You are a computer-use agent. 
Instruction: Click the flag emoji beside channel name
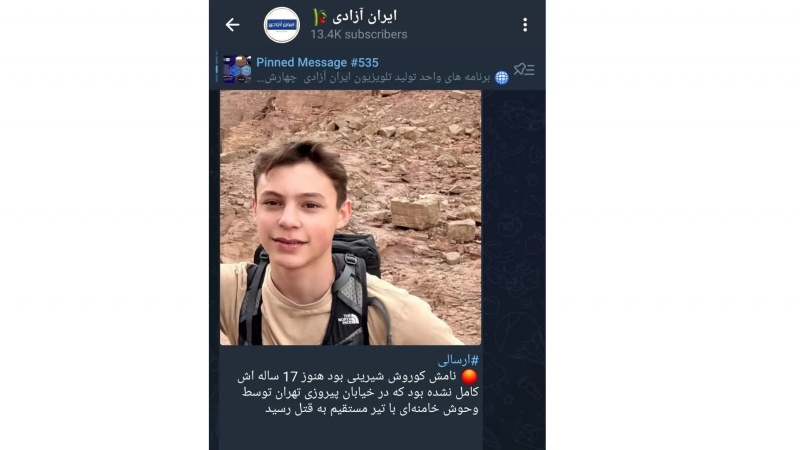[320, 17]
